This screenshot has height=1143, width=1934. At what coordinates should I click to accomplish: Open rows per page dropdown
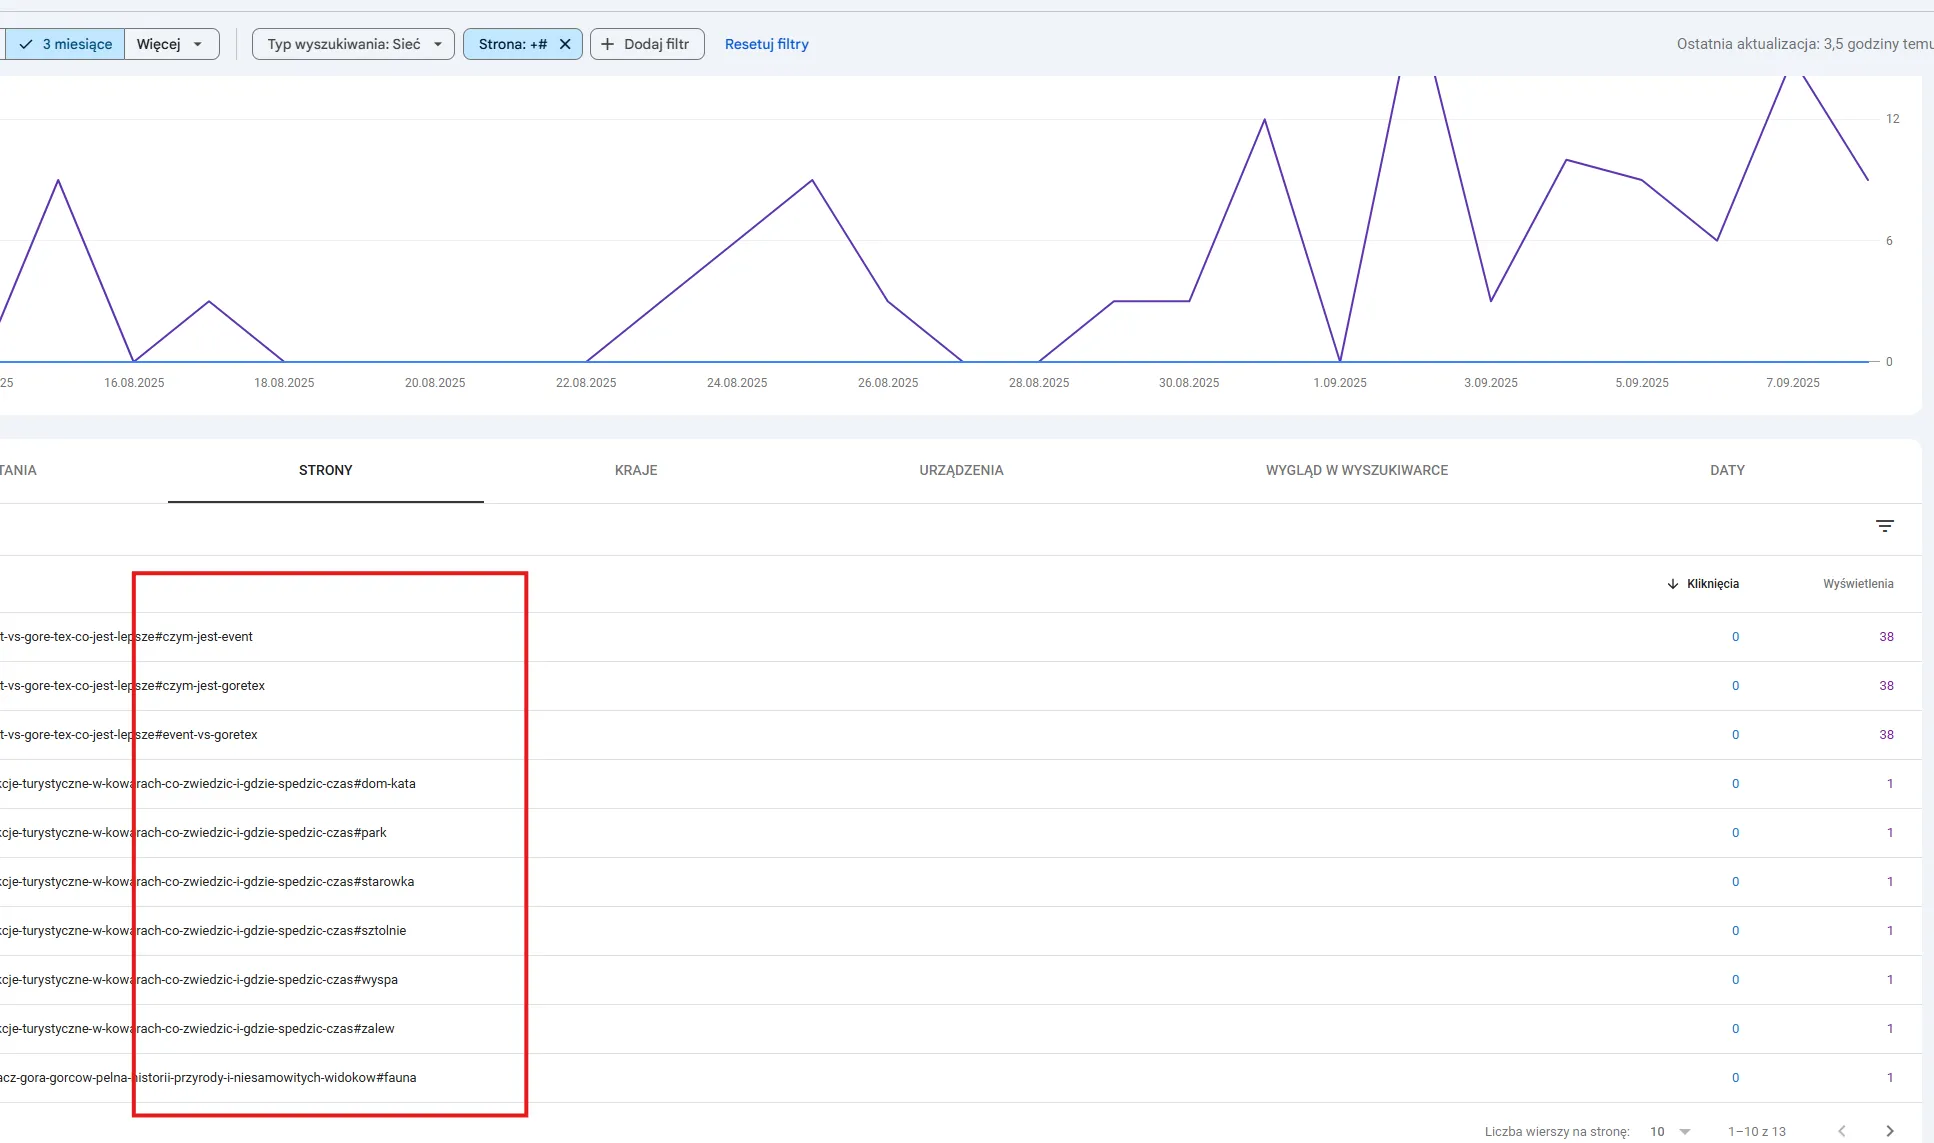1670,1131
